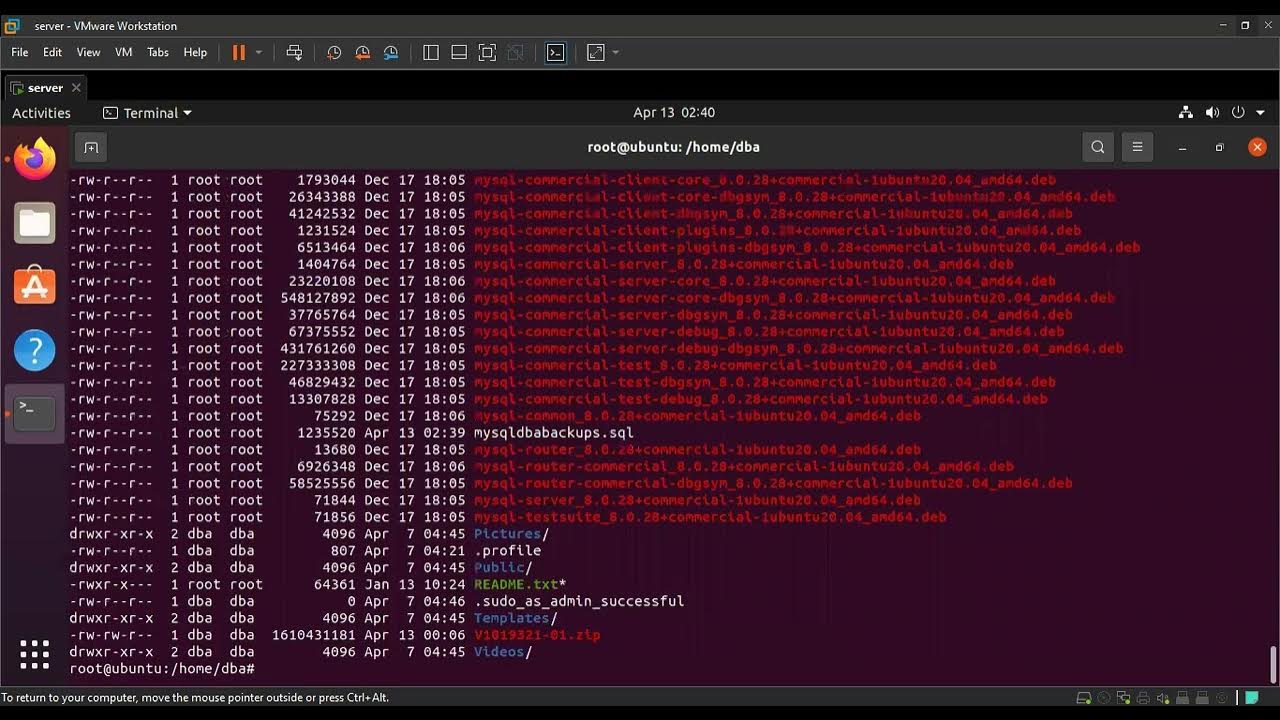Select the server VM tab
This screenshot has height=720, width=1280.
click(x=45, y=88)
